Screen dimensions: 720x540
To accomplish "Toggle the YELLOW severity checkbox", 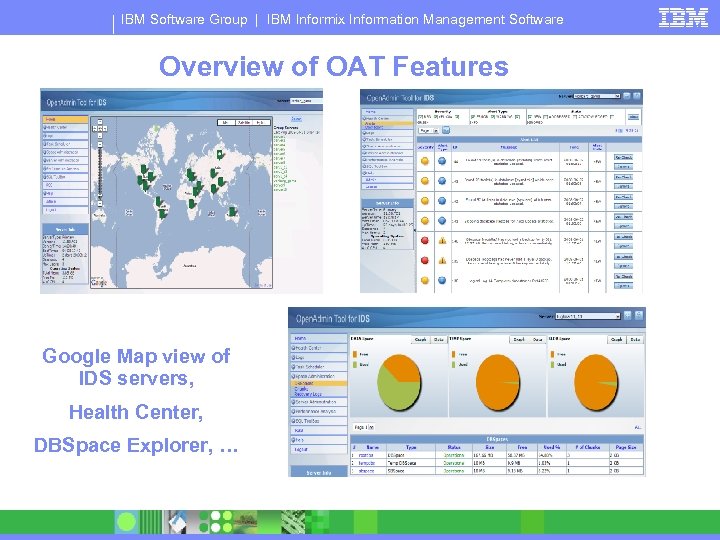I will click(x=436, y=117).
